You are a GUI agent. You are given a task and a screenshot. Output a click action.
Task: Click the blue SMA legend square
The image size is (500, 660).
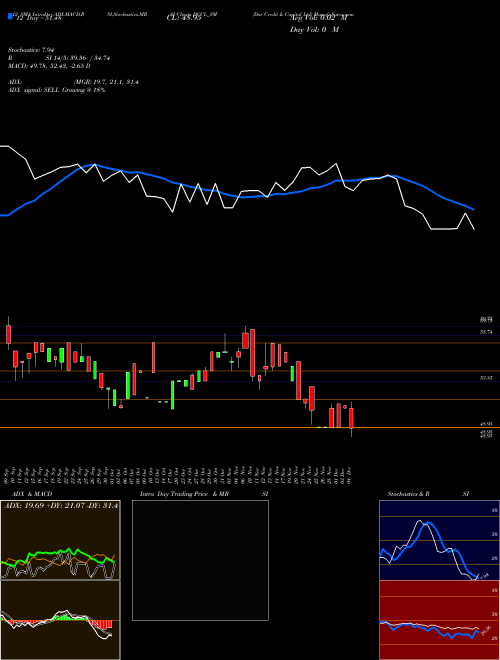pyautogui.click(x=10, y=17)
